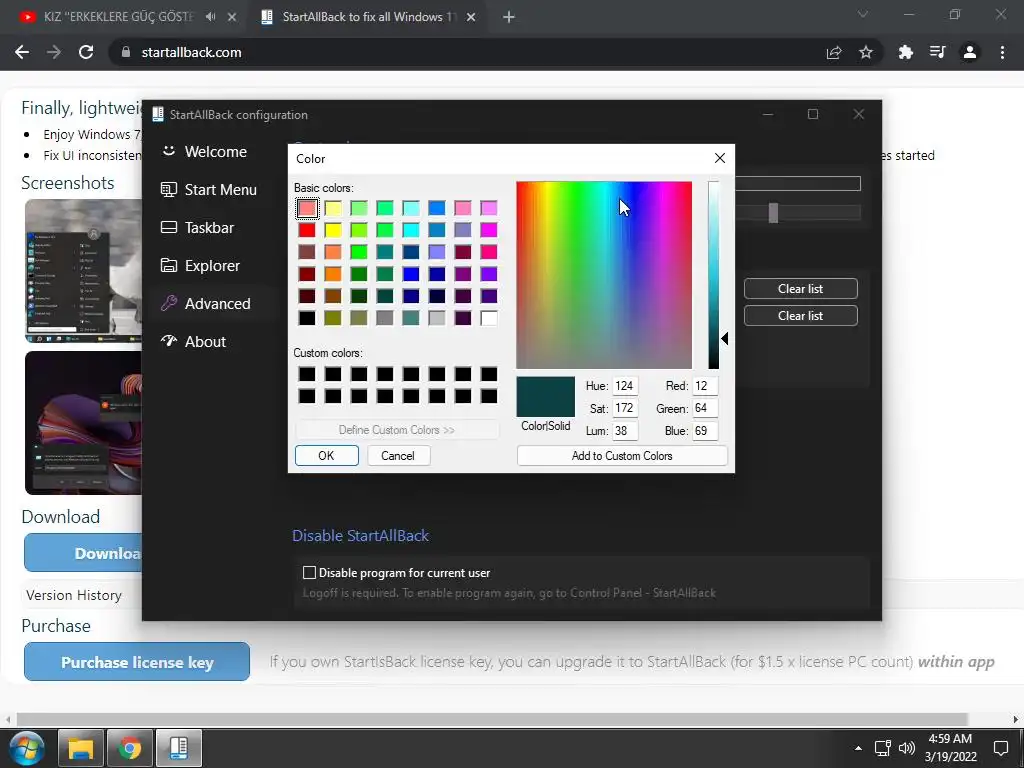This screenshot has width=1024, height=768.
Task: Click the Advanced wrench icon
Action: (168, 303)
